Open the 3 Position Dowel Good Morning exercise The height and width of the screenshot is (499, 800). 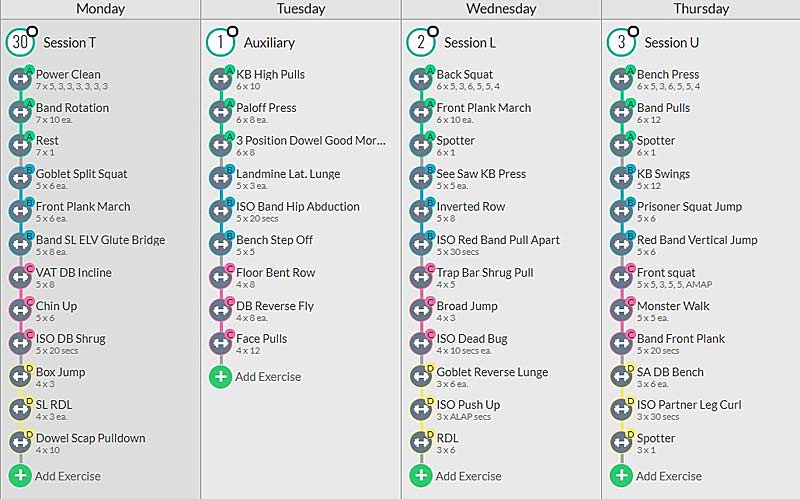tap(311, 140)
